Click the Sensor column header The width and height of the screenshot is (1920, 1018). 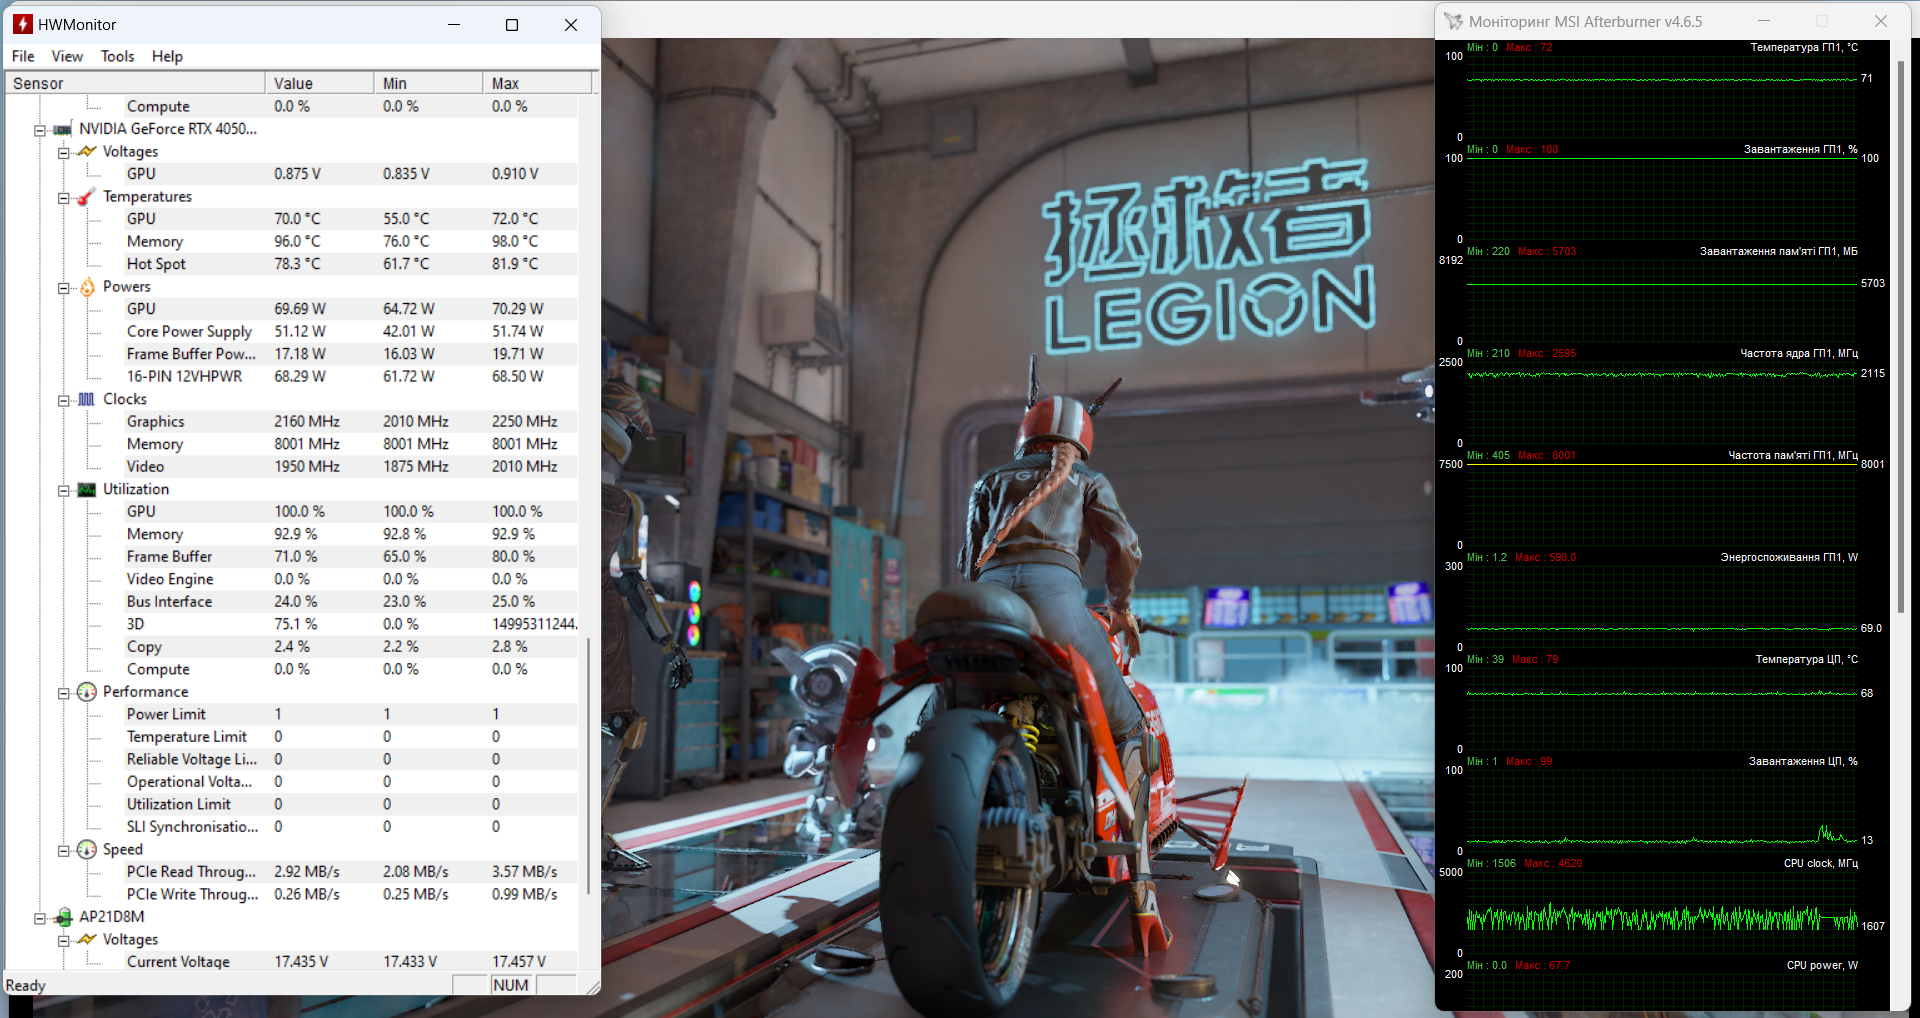click(x=135, y=83)
